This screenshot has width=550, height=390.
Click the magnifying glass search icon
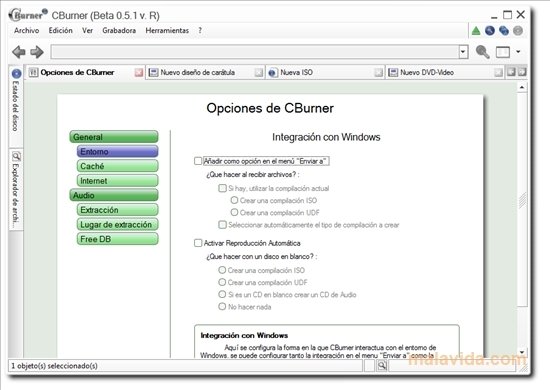click(x=483, y=52)
